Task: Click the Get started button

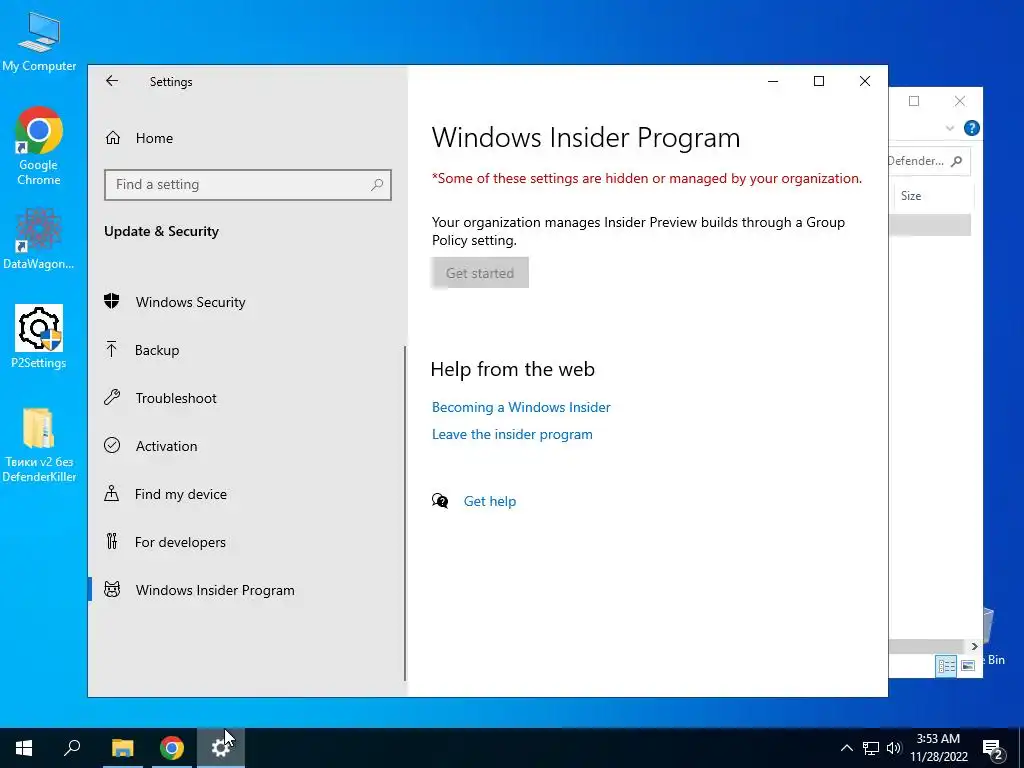Action: coord(480,273)
